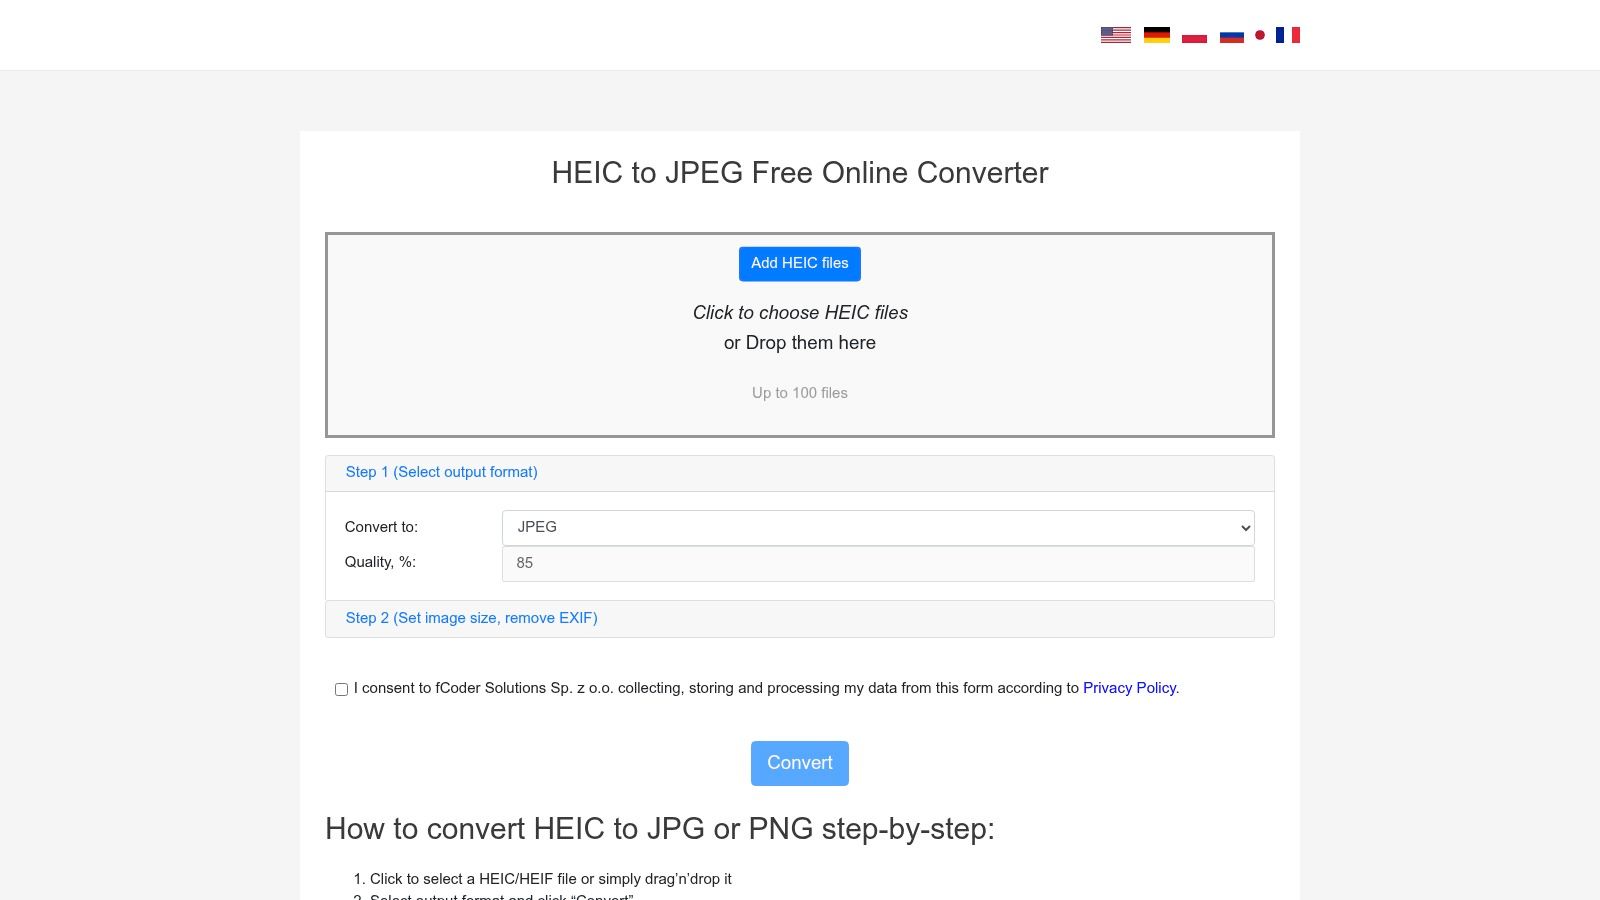
Task: Click the HEIC to JPEG Free Online Converter heading
Action: [800, 173]
